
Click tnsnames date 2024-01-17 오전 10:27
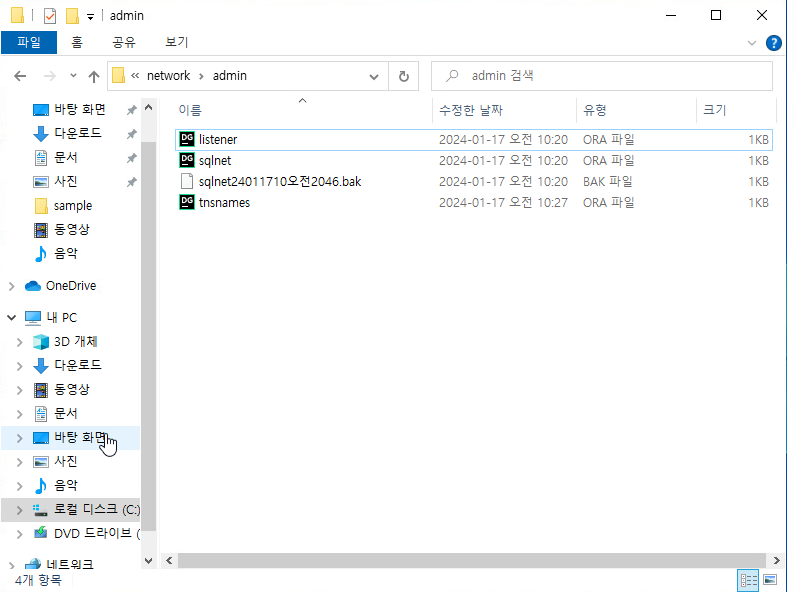tap(503, 202)
